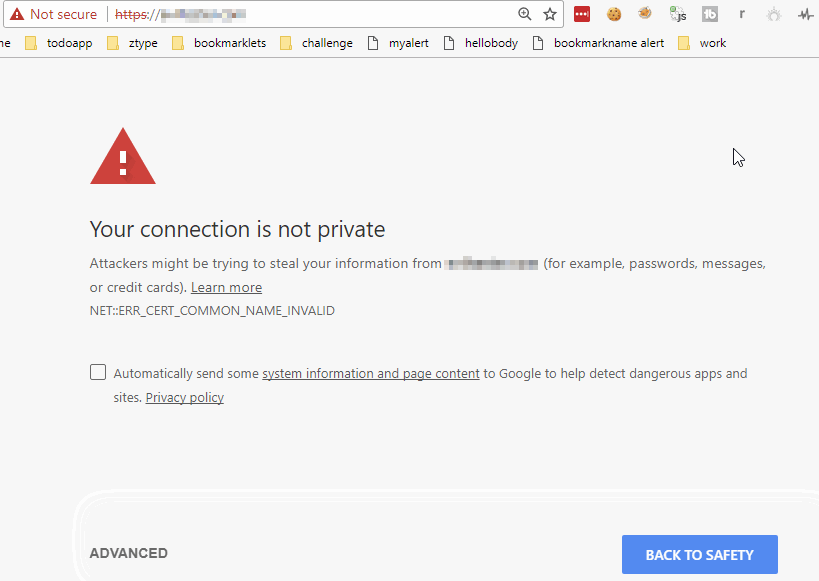Open the 'ztype' bookmarks folder
The width and height of the screenshot is (819, 581).
pos(142,43)
